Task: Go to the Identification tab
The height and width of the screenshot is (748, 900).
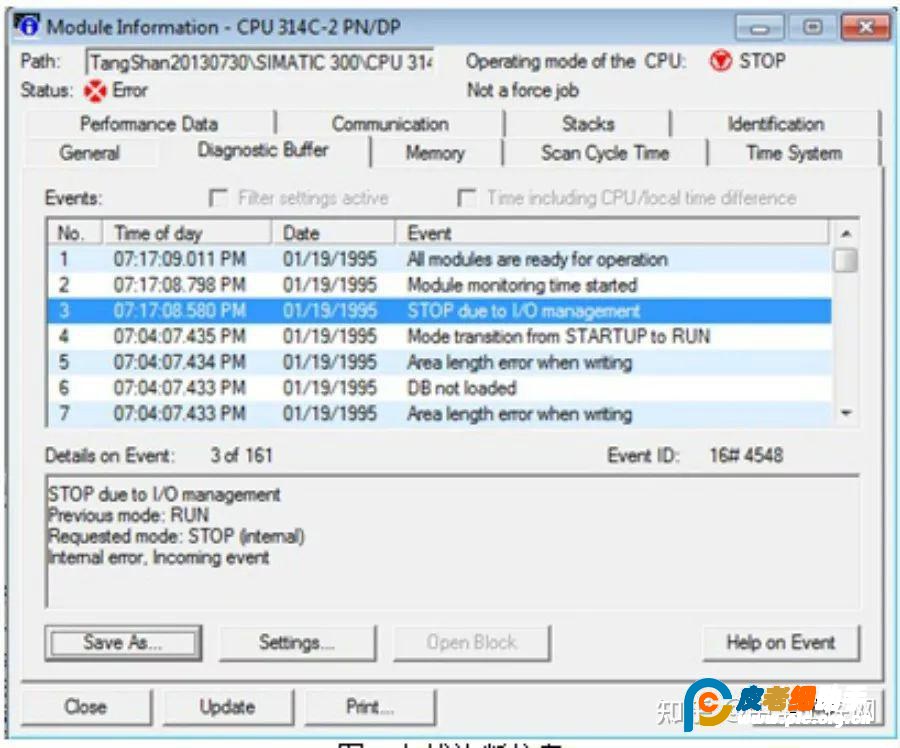Action: point(776,124)
